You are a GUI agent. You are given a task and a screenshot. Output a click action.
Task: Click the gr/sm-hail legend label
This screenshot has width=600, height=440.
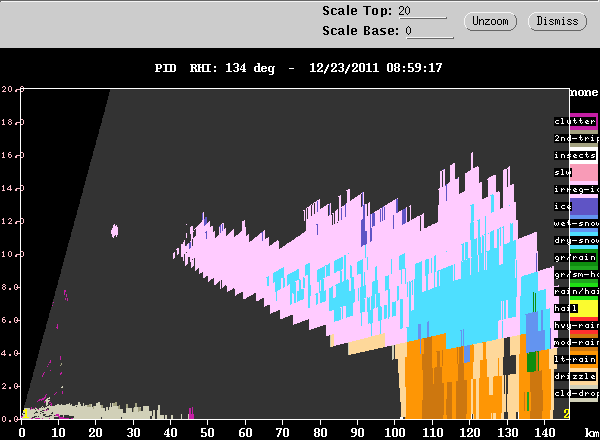coord(576,274)
